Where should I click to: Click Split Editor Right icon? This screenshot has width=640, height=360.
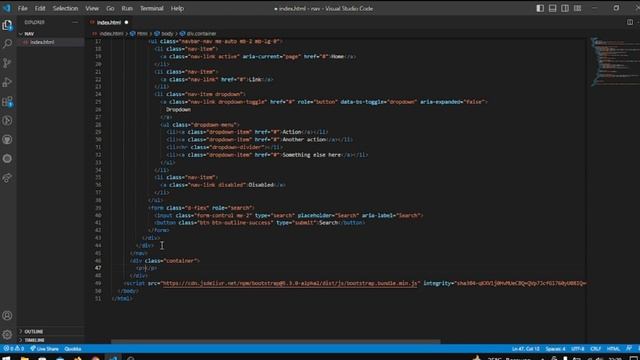click(630, 22)
